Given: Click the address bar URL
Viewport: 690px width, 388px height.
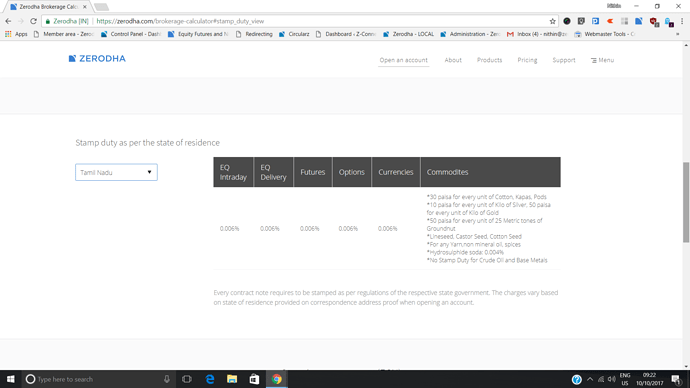Looking at the screenshot, I should 180,21.
